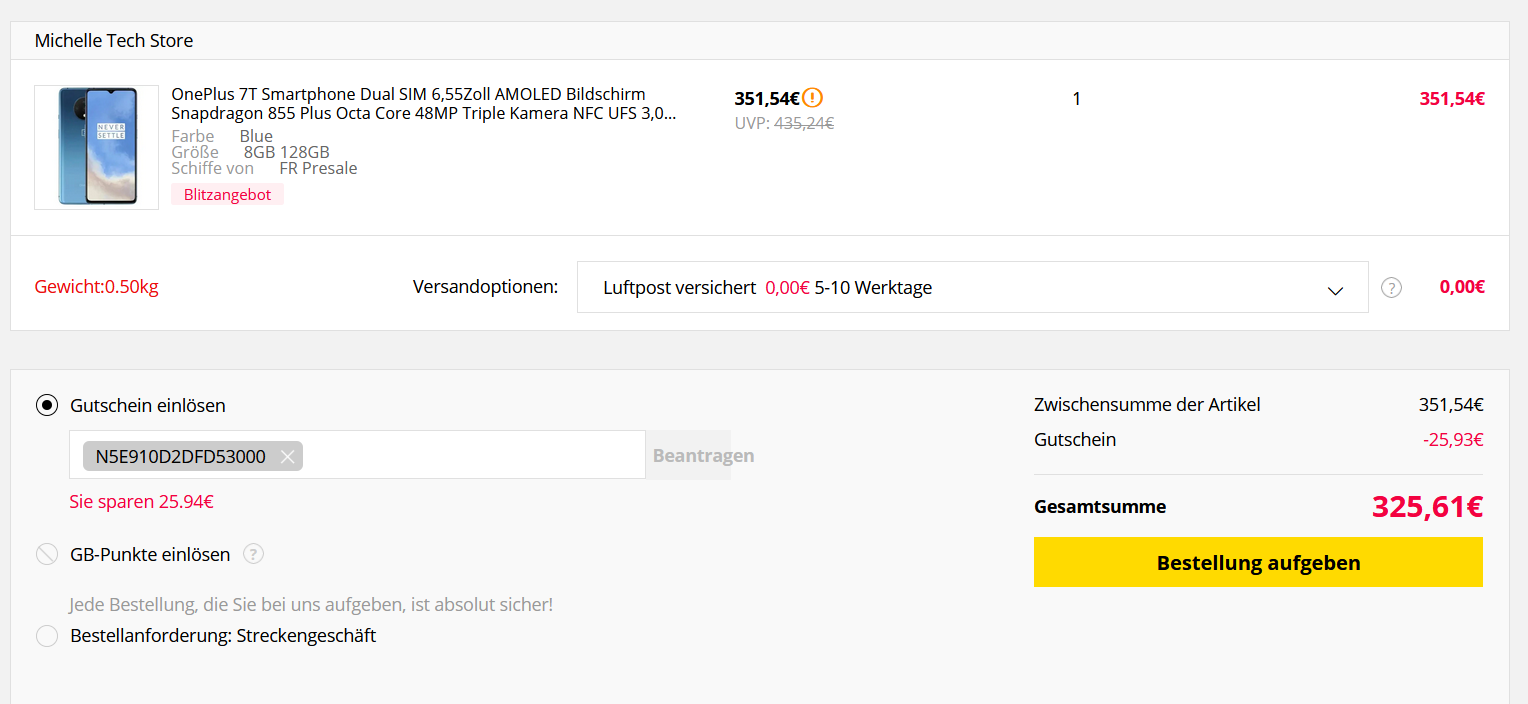Click the Gewicht:0.50kg label

click(x=96, y=287)
